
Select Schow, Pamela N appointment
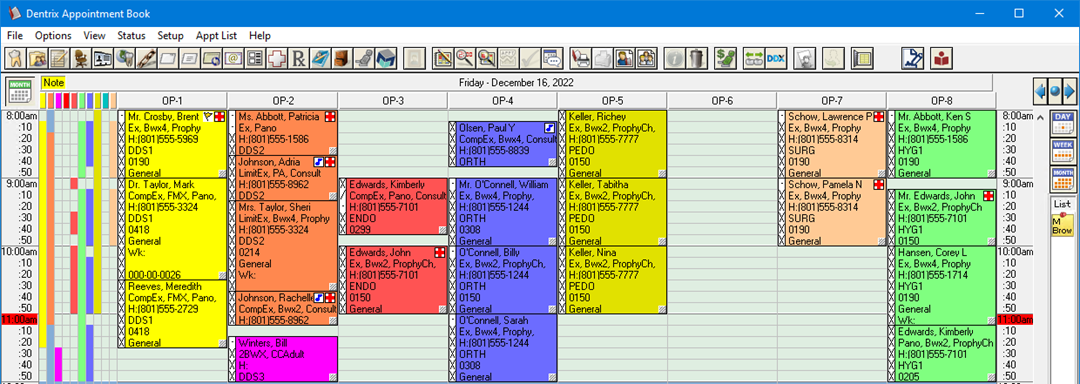pyautogui.click(x=832, y=212)
